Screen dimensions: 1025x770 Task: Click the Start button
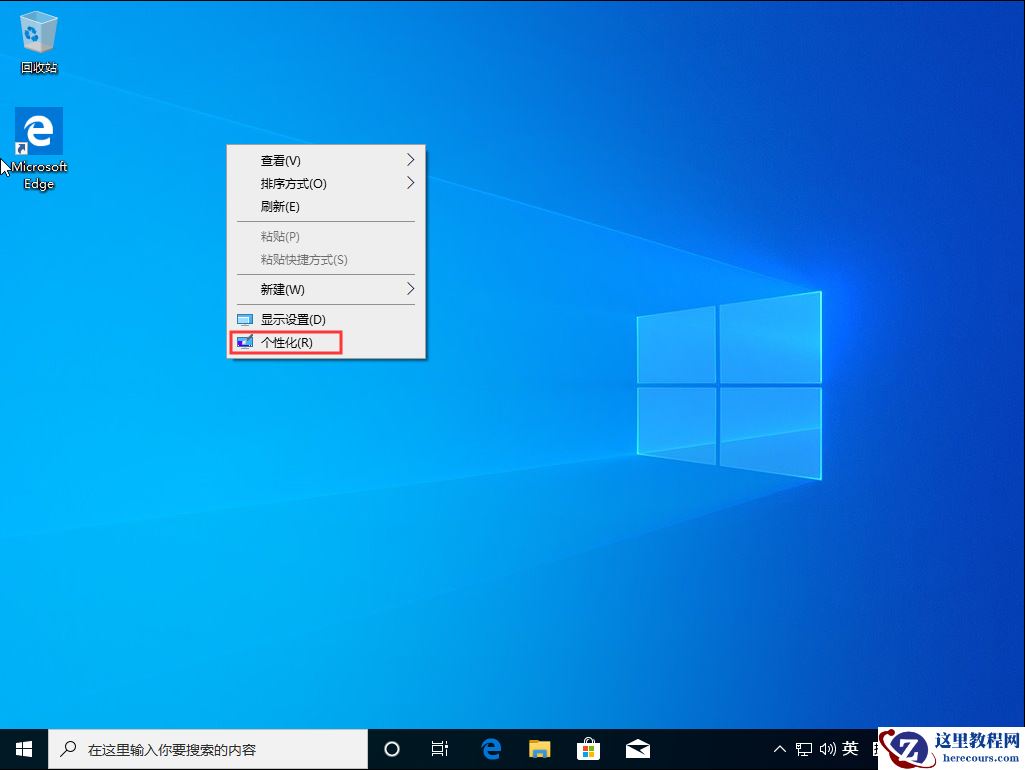click(x=22, y=748)
